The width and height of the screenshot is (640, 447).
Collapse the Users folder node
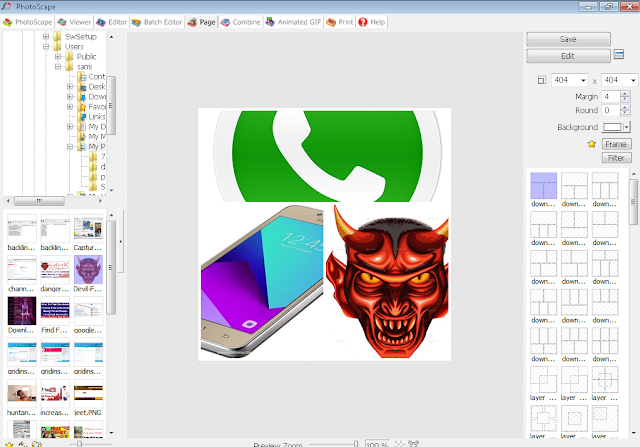point(46,47)
